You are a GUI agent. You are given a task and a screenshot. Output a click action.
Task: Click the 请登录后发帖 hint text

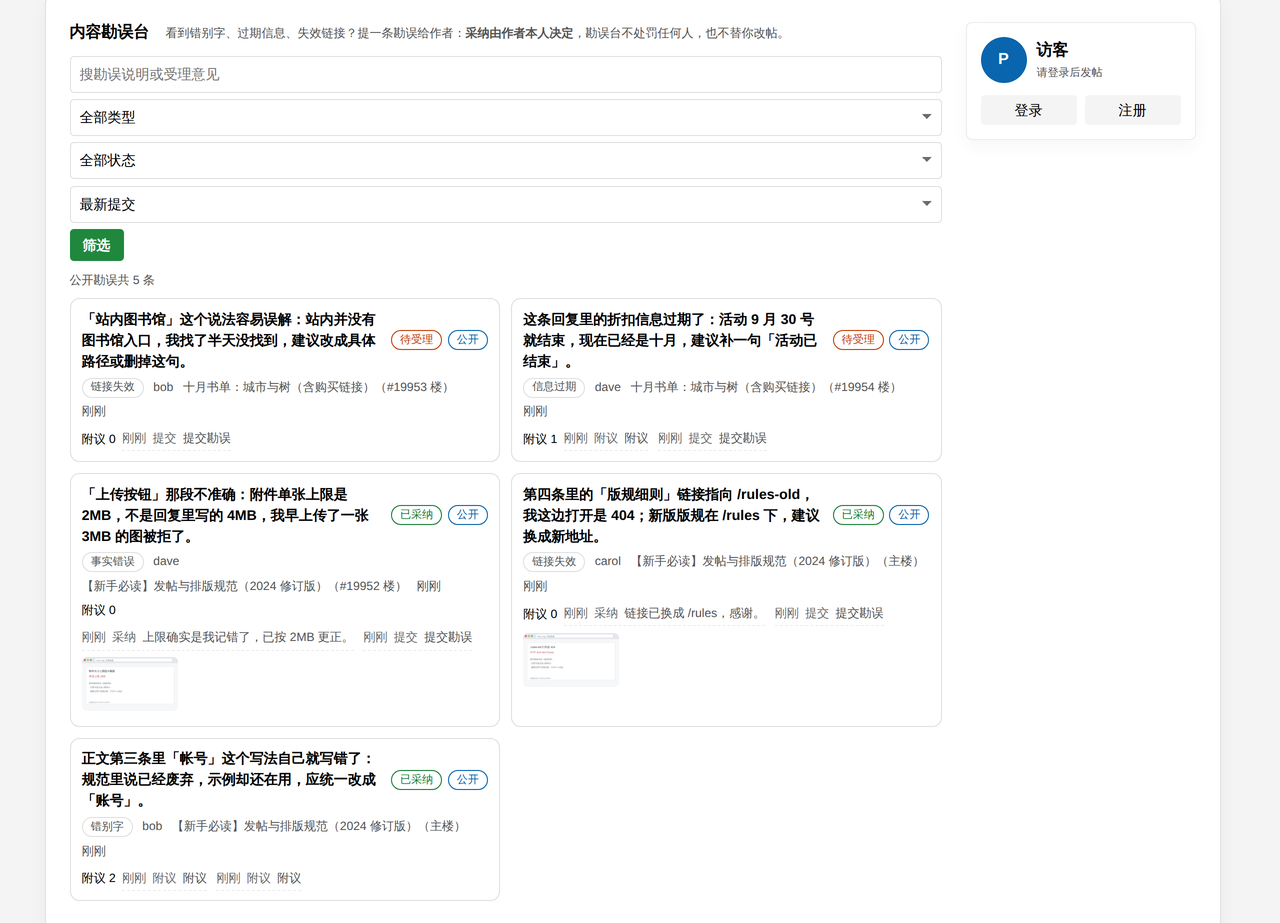point(1069,73)
